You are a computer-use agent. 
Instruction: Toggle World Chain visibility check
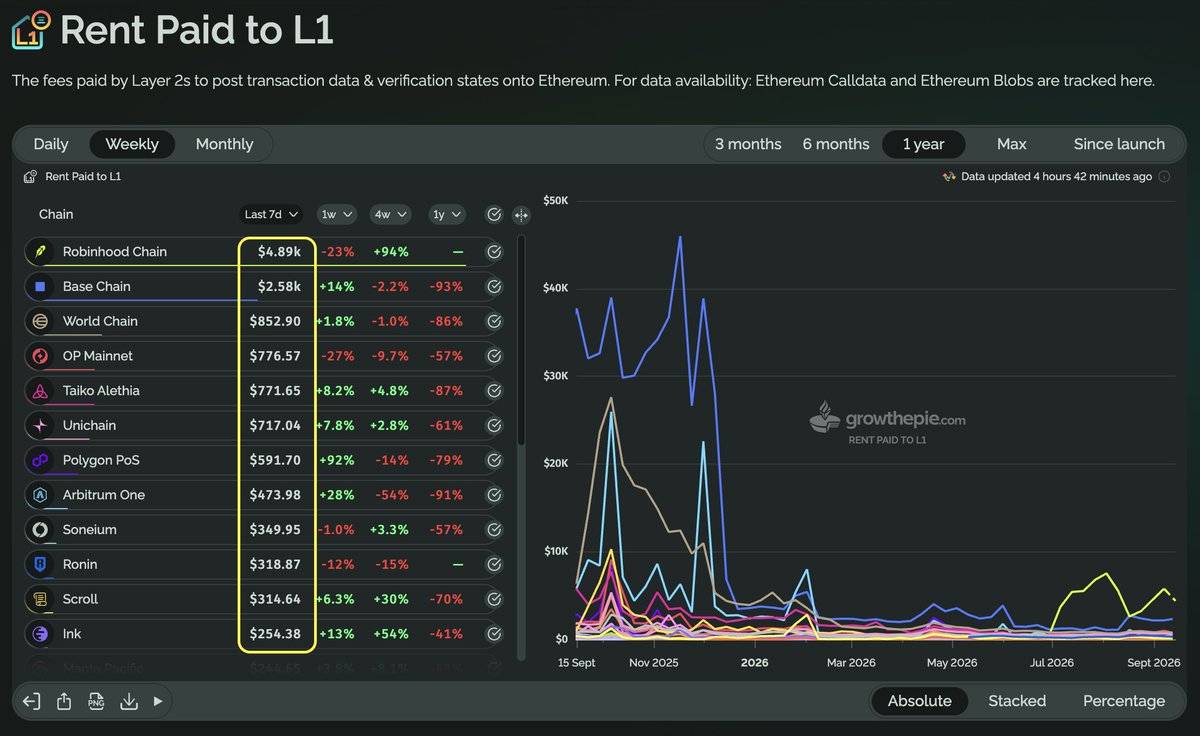tap(494, 321)
